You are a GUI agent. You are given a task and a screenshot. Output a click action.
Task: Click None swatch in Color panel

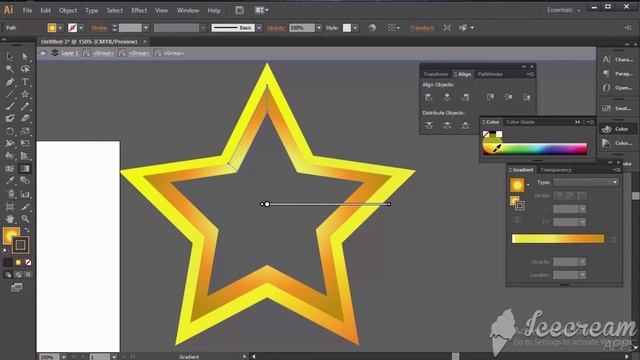pyautogui.click(x=486, y=134)
